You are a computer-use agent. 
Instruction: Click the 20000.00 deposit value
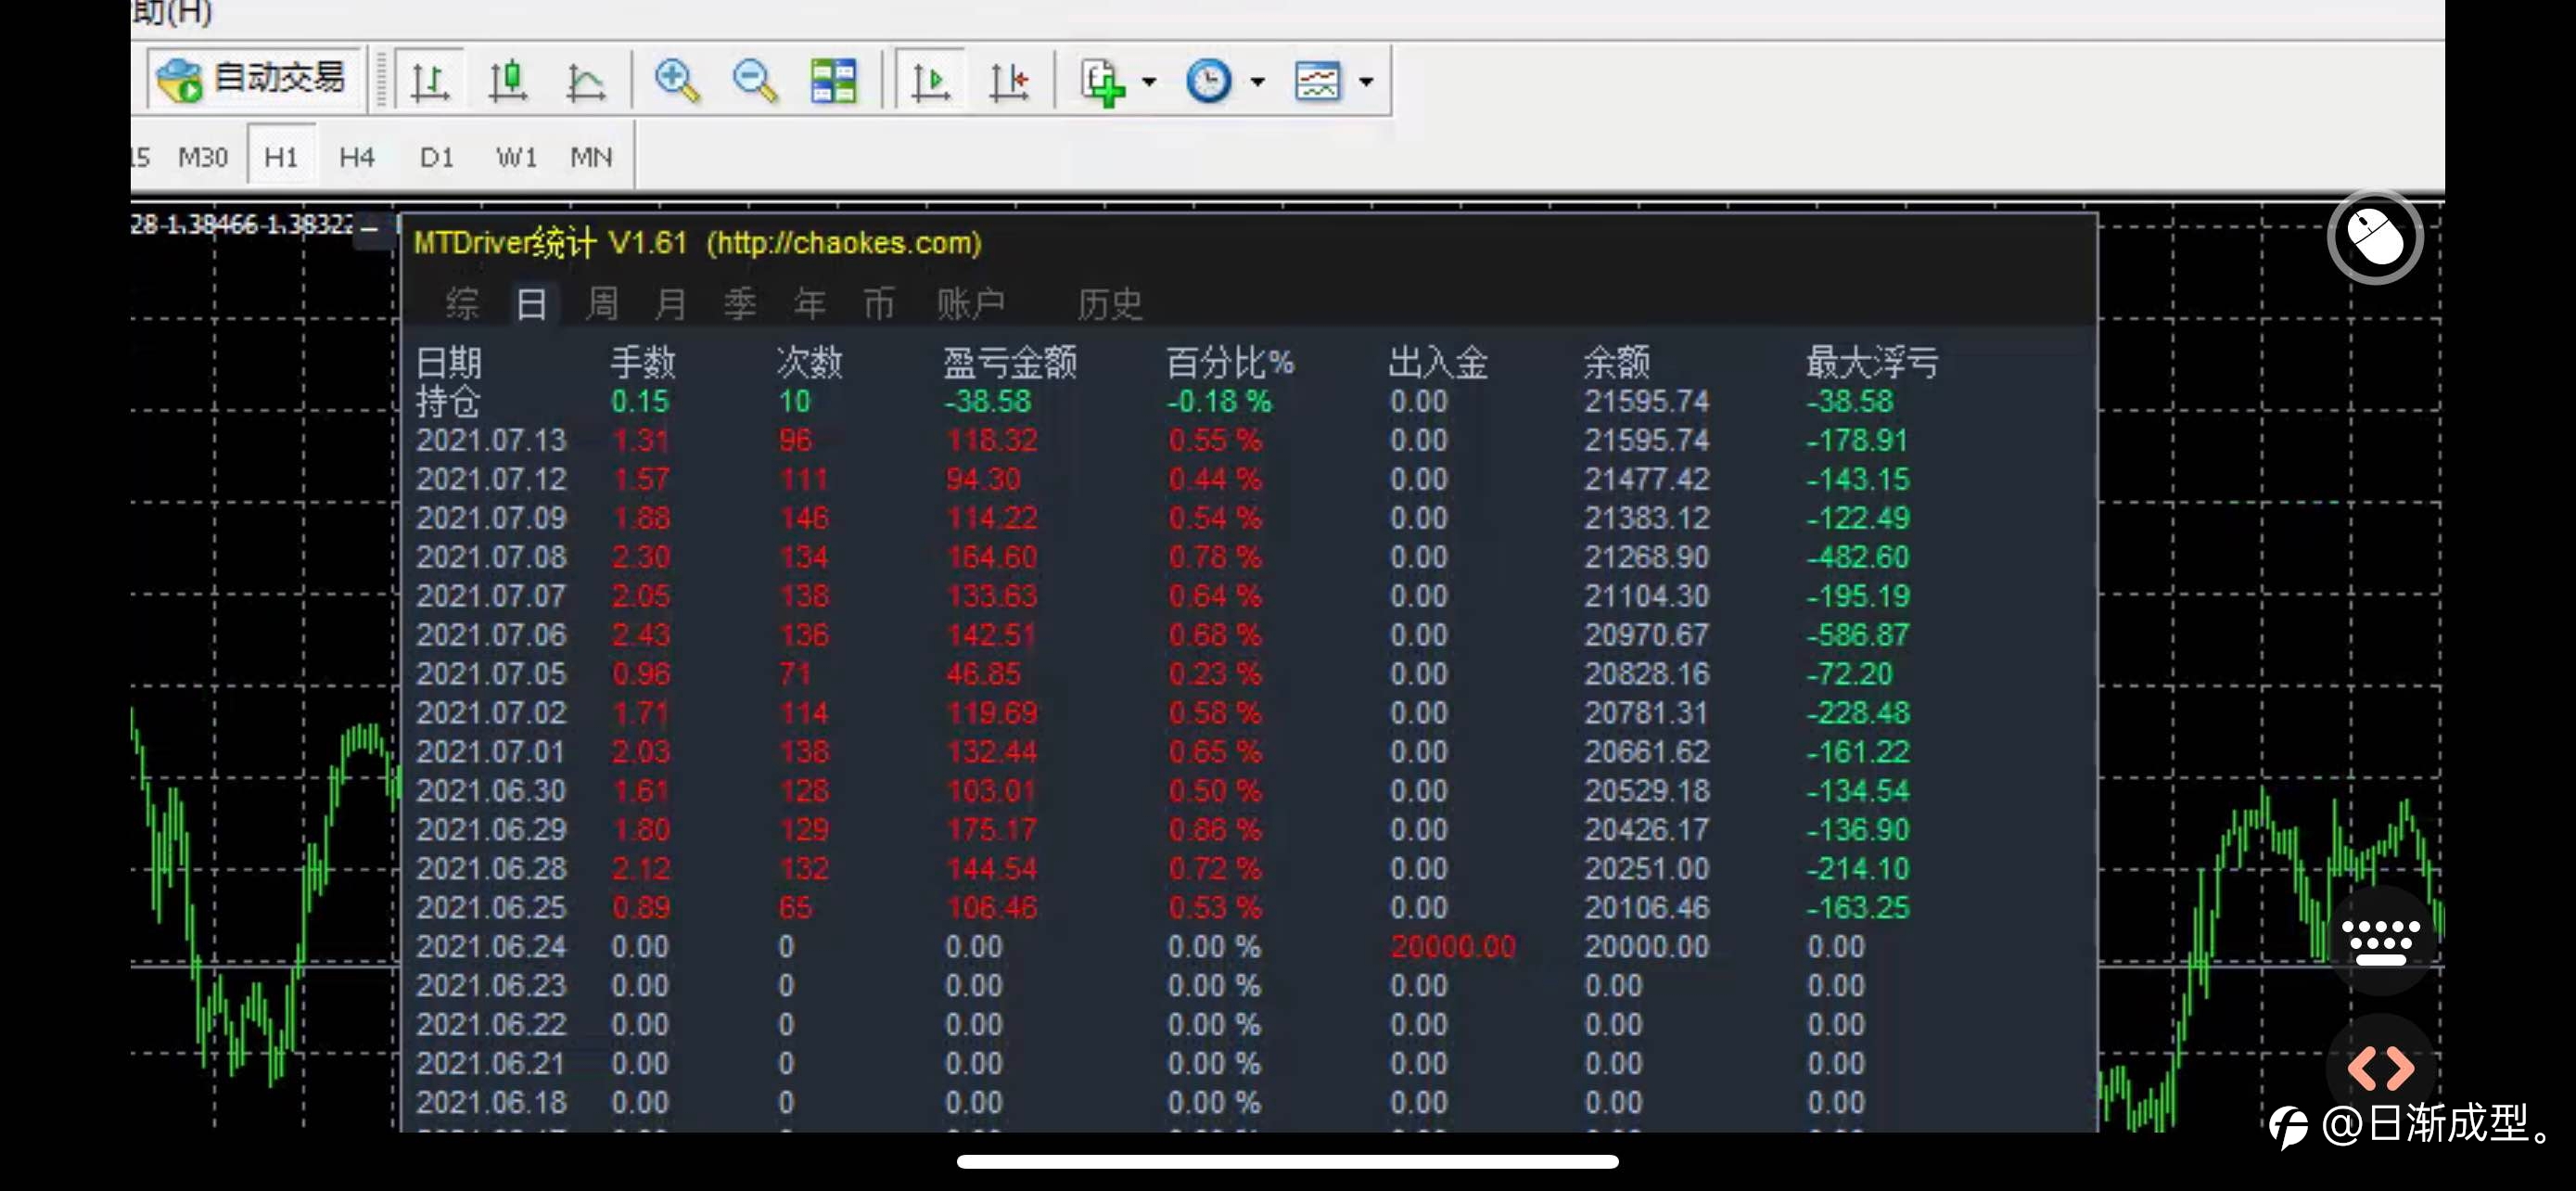[x=1453, y=947]
